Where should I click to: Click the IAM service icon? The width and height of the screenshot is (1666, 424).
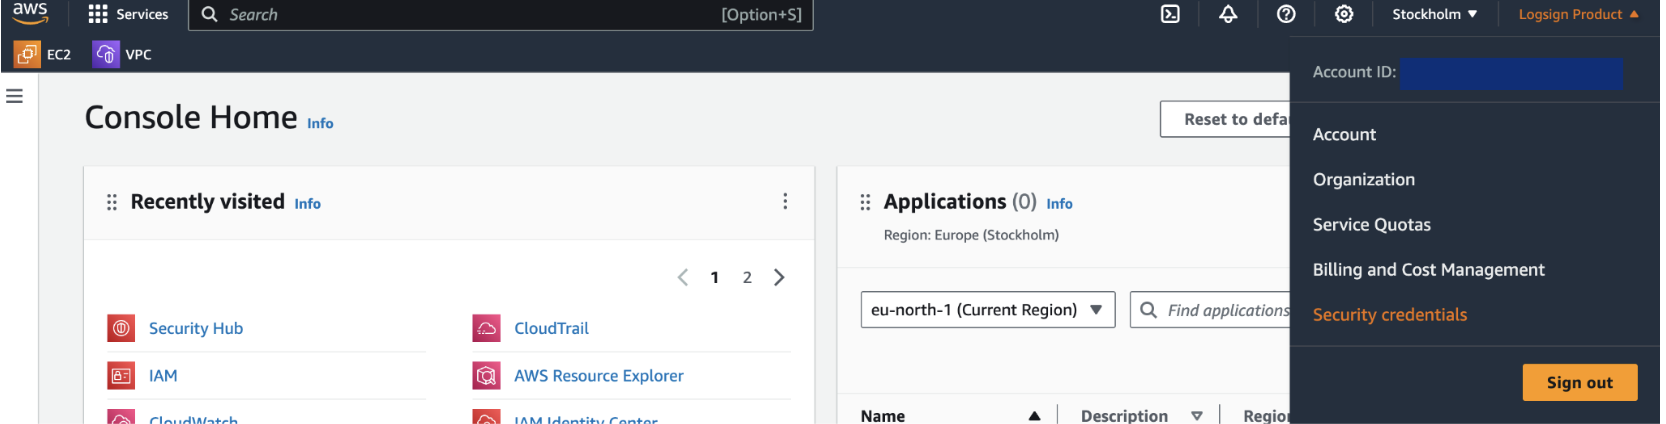121,376
